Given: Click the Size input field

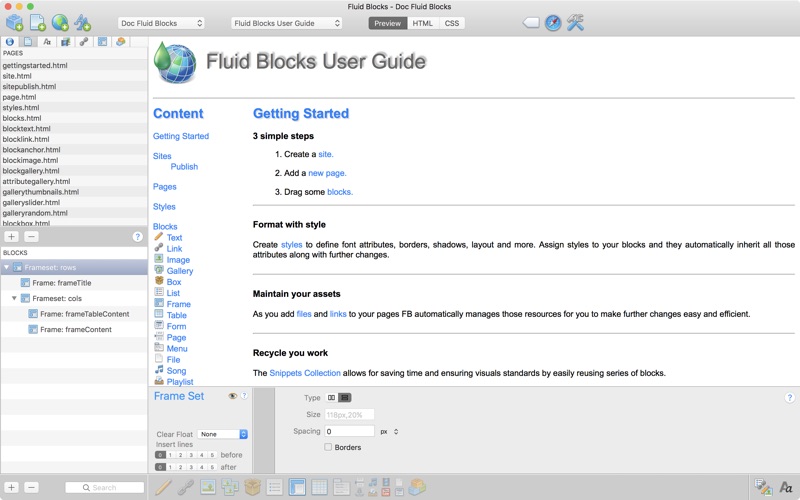Looking at the screenshot, I should [x=349, y=415].
